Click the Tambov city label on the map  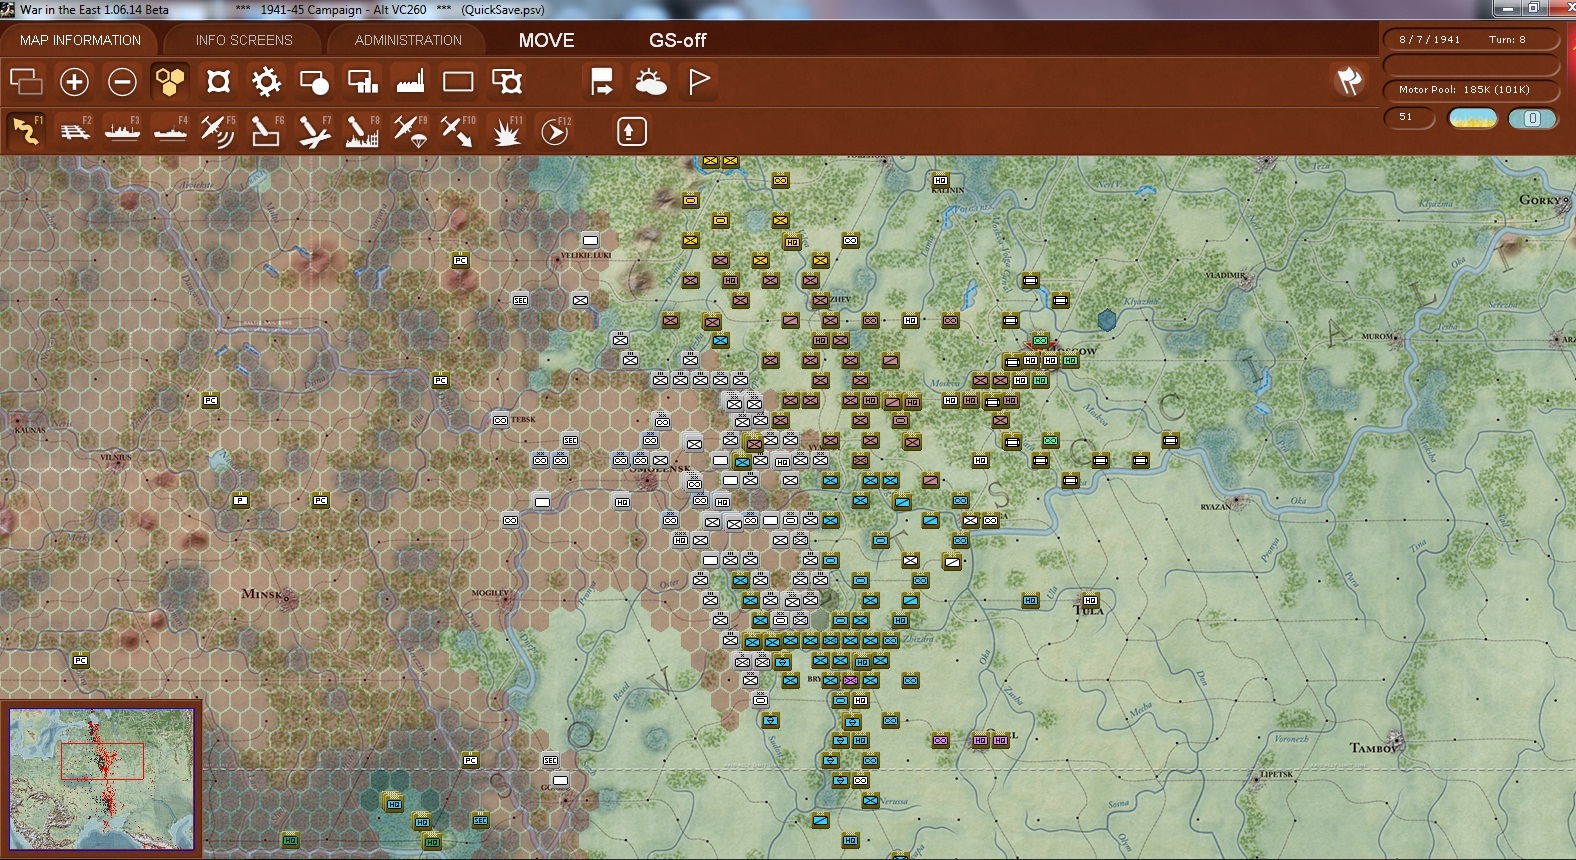tap(1375, 747)
